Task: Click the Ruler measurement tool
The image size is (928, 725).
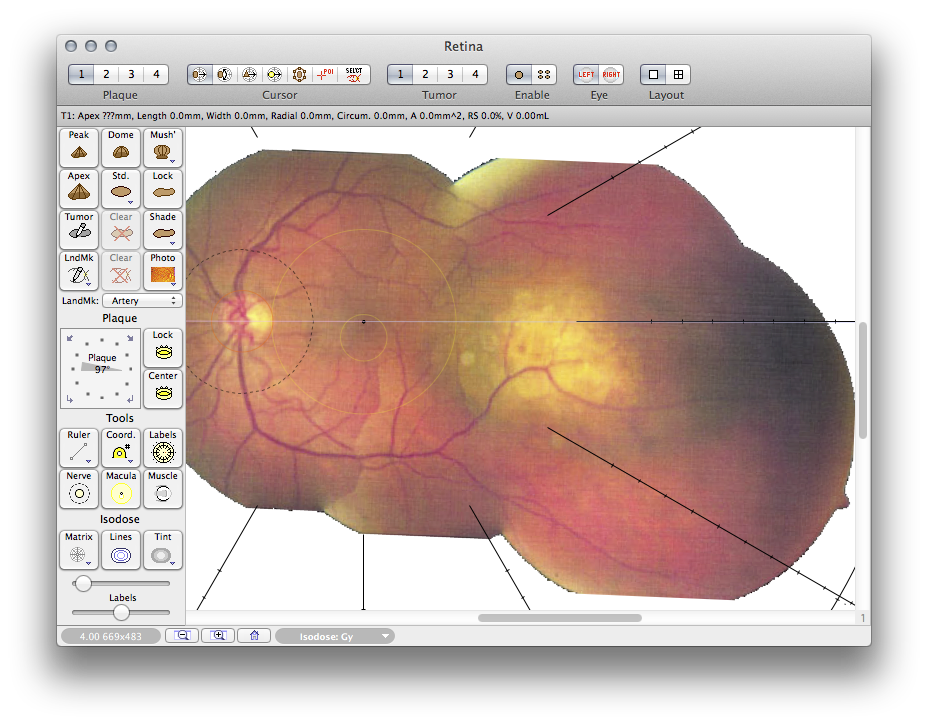Action: click(79, 448)
